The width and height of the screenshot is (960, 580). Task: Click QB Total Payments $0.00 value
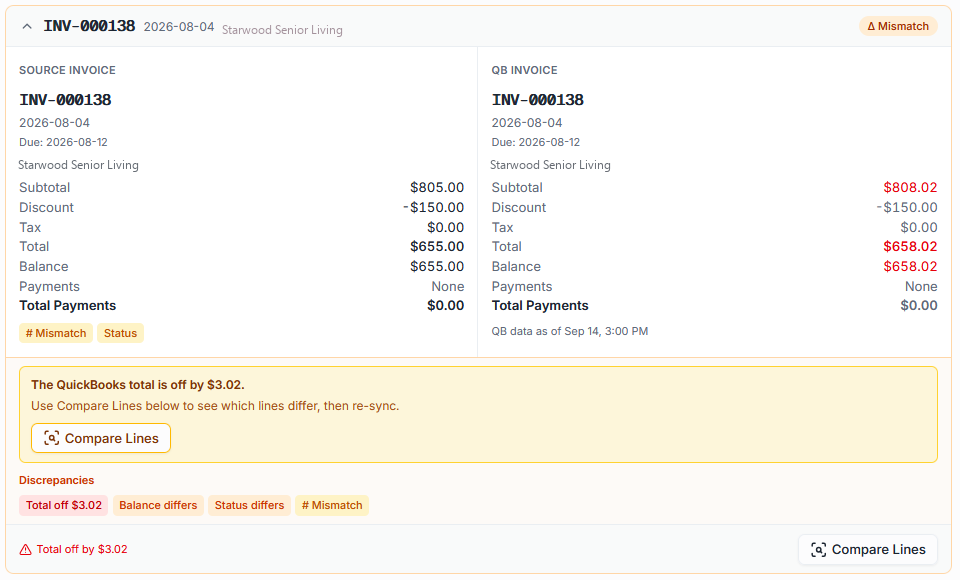[919, 306]
